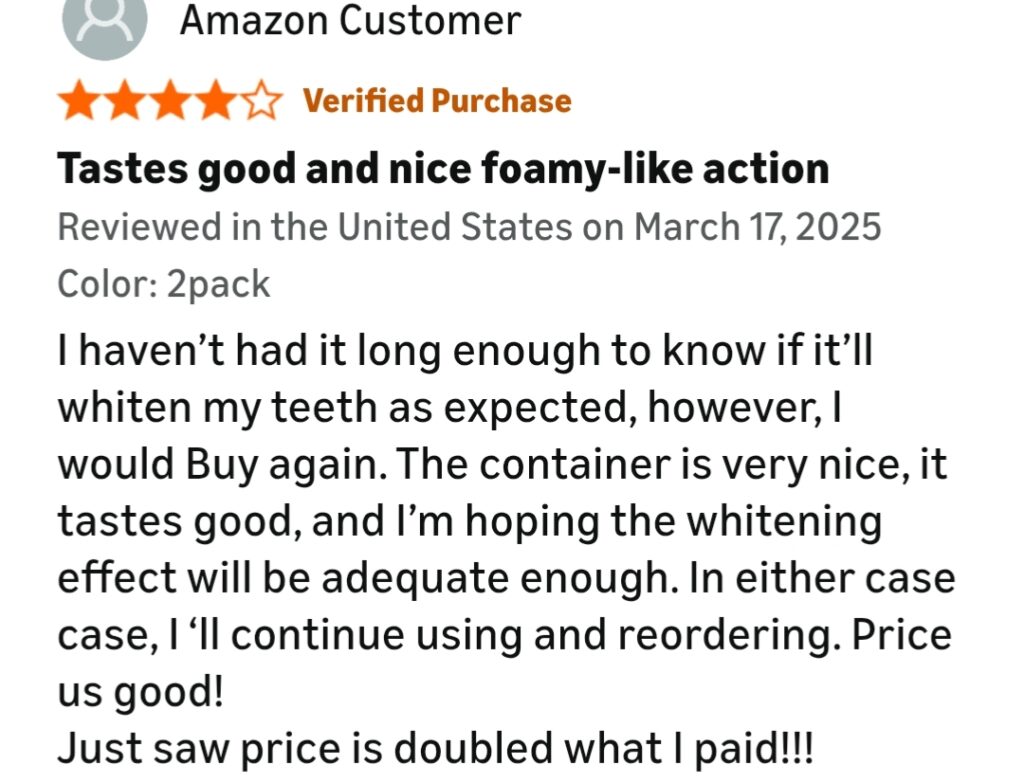Screen dimensions: 1024x783
Task: Click the reviewer's profile avatar icon
Action: coord(105,22)
